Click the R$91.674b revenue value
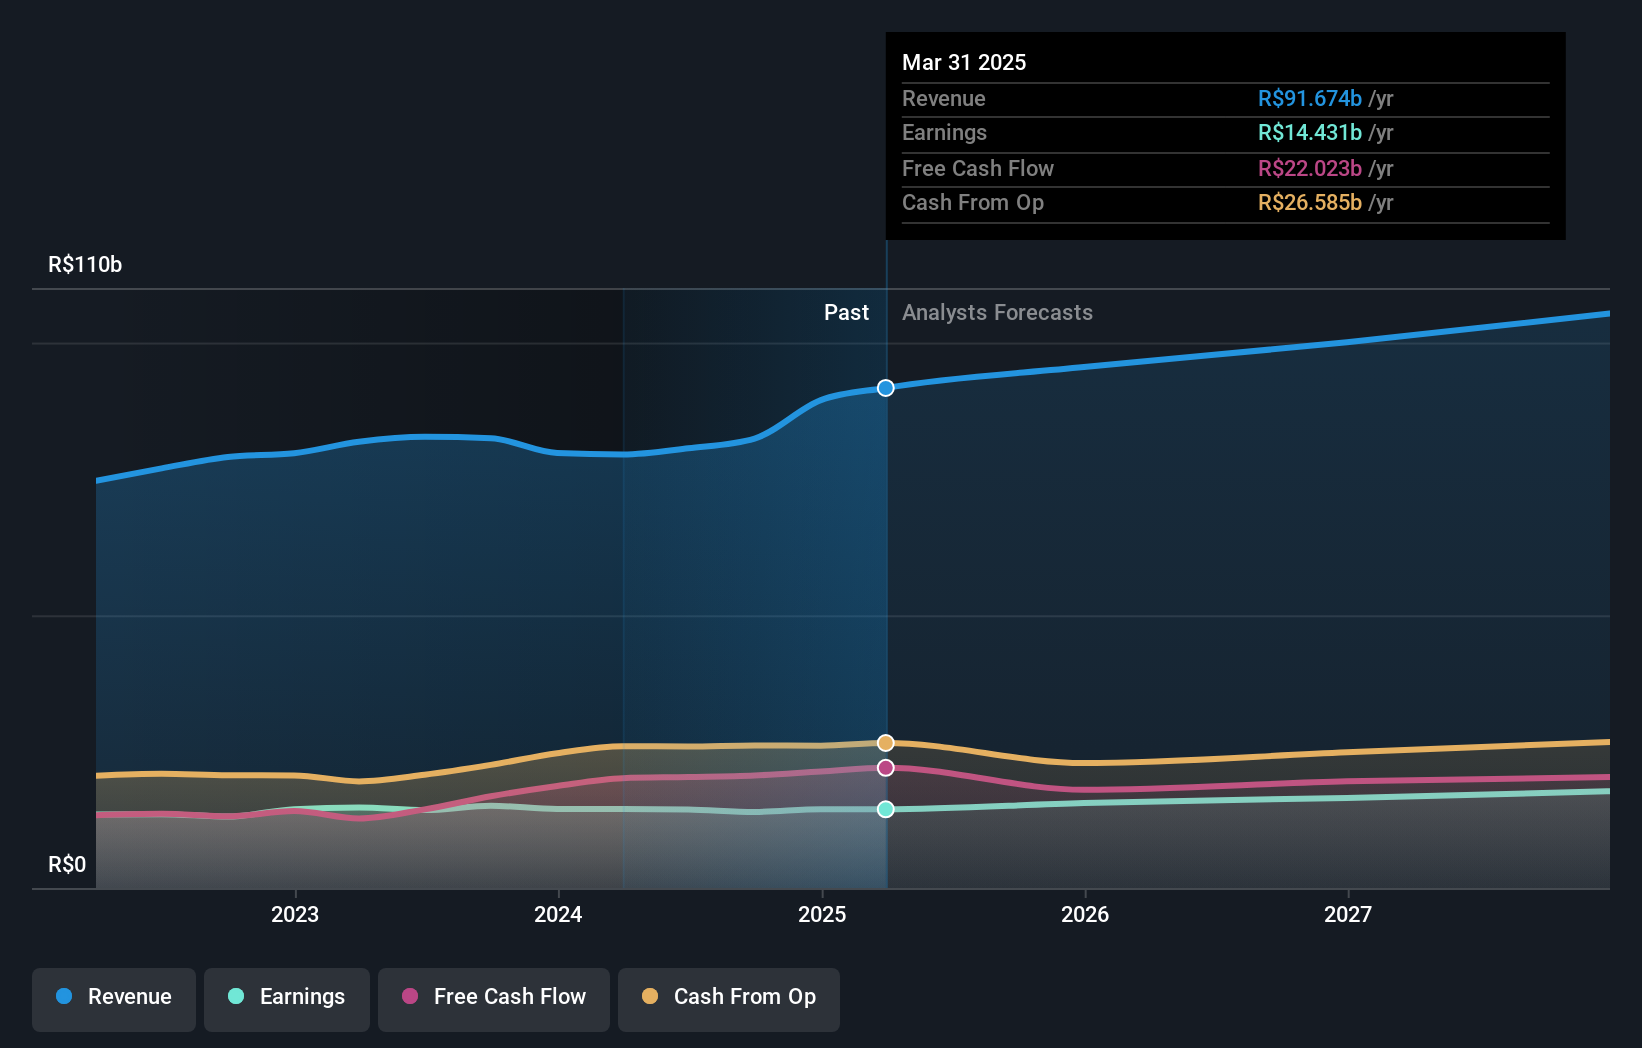The height and width of the screenshot is (1048, 1642). pyautogui.click(x=1309, y=98)
